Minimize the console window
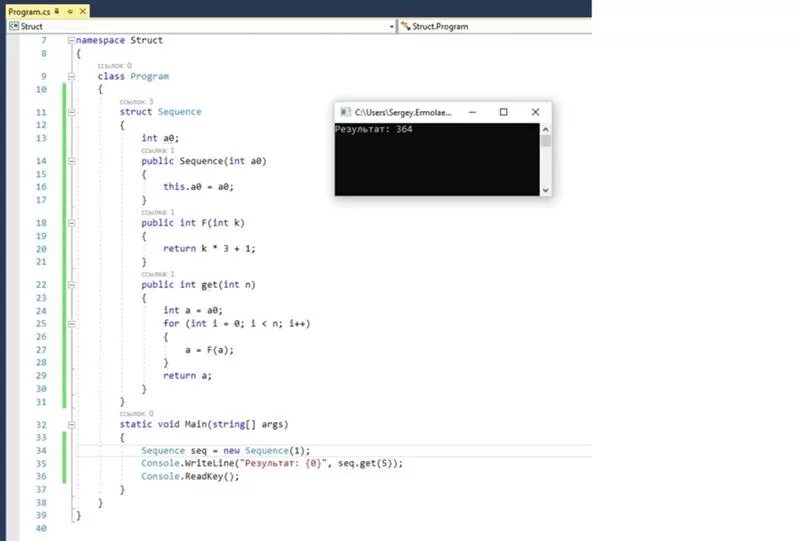 tap(472, 112)
